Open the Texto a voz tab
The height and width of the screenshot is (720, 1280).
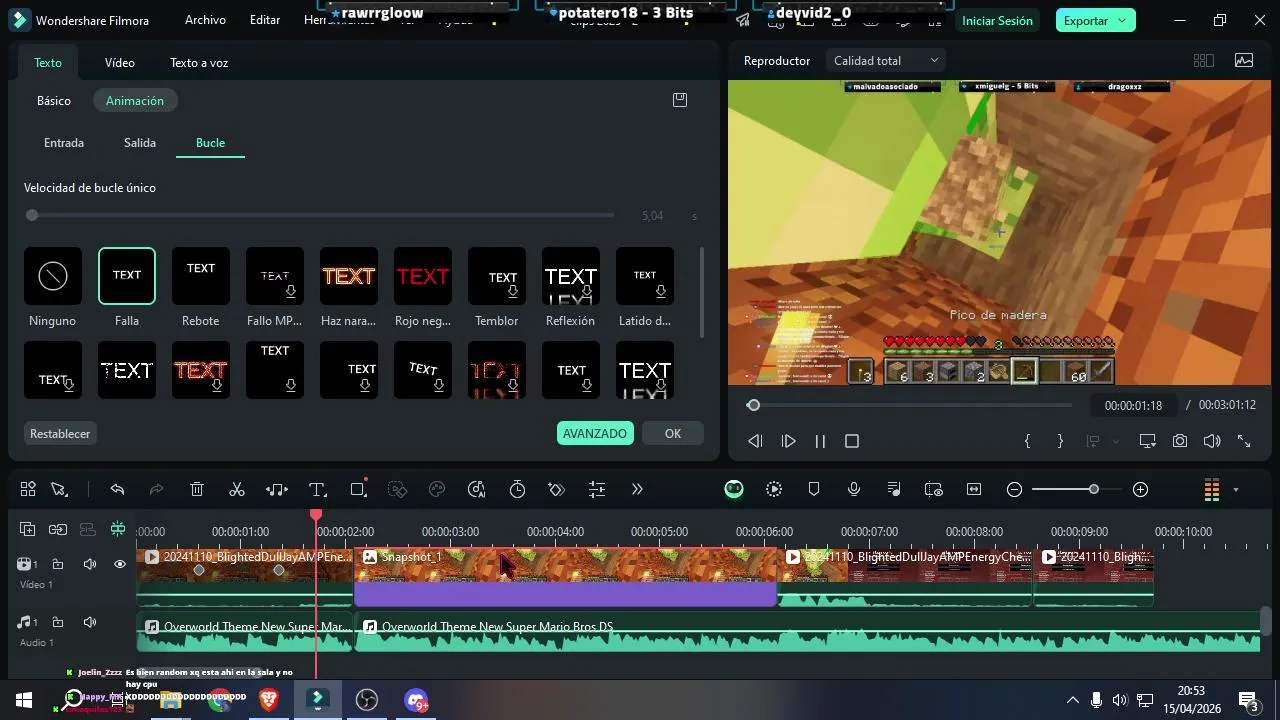(x=199, y=63)
